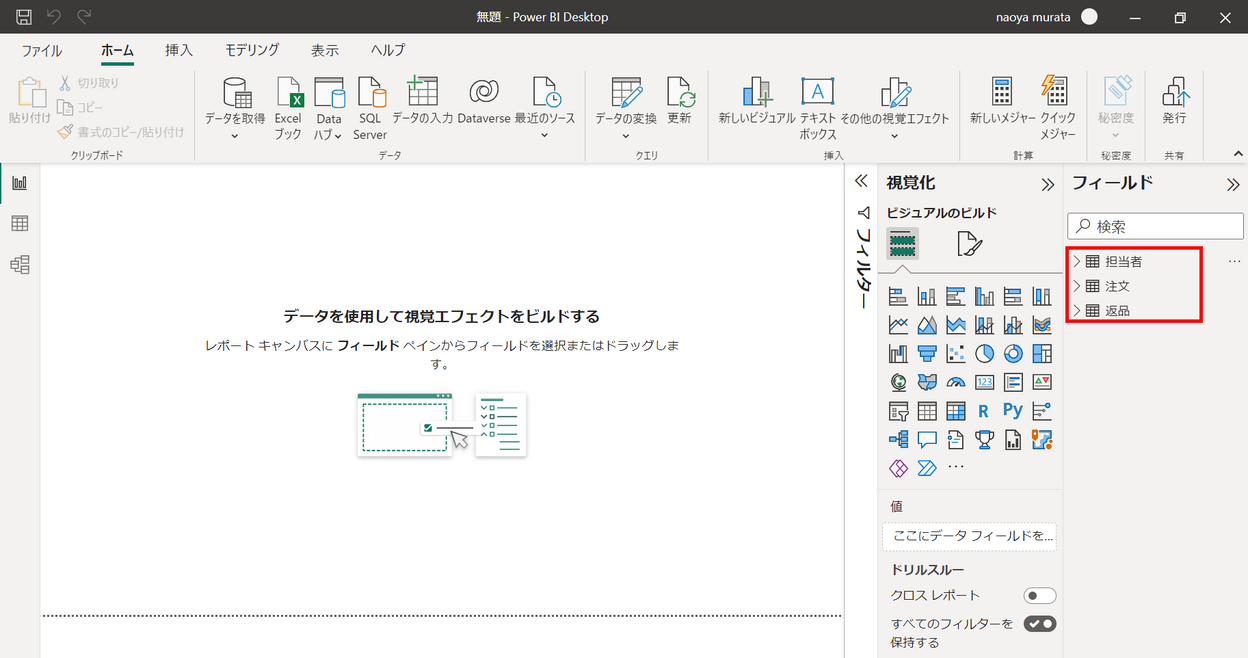This screenshot has width=1248, height=658.
Task: Select the treemap visual
Action: [1042, 354]
